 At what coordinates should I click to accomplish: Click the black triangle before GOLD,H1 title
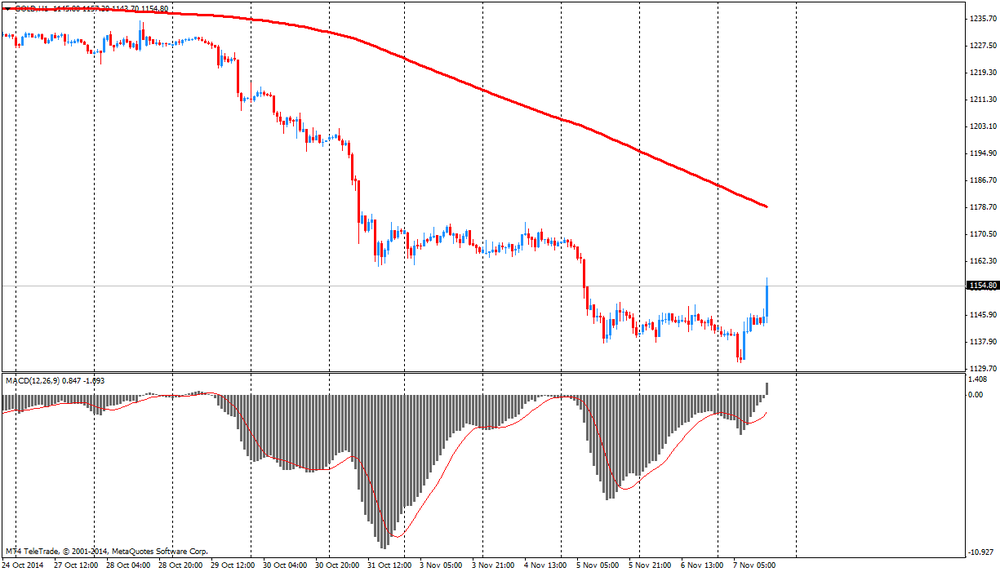(6, 9)
